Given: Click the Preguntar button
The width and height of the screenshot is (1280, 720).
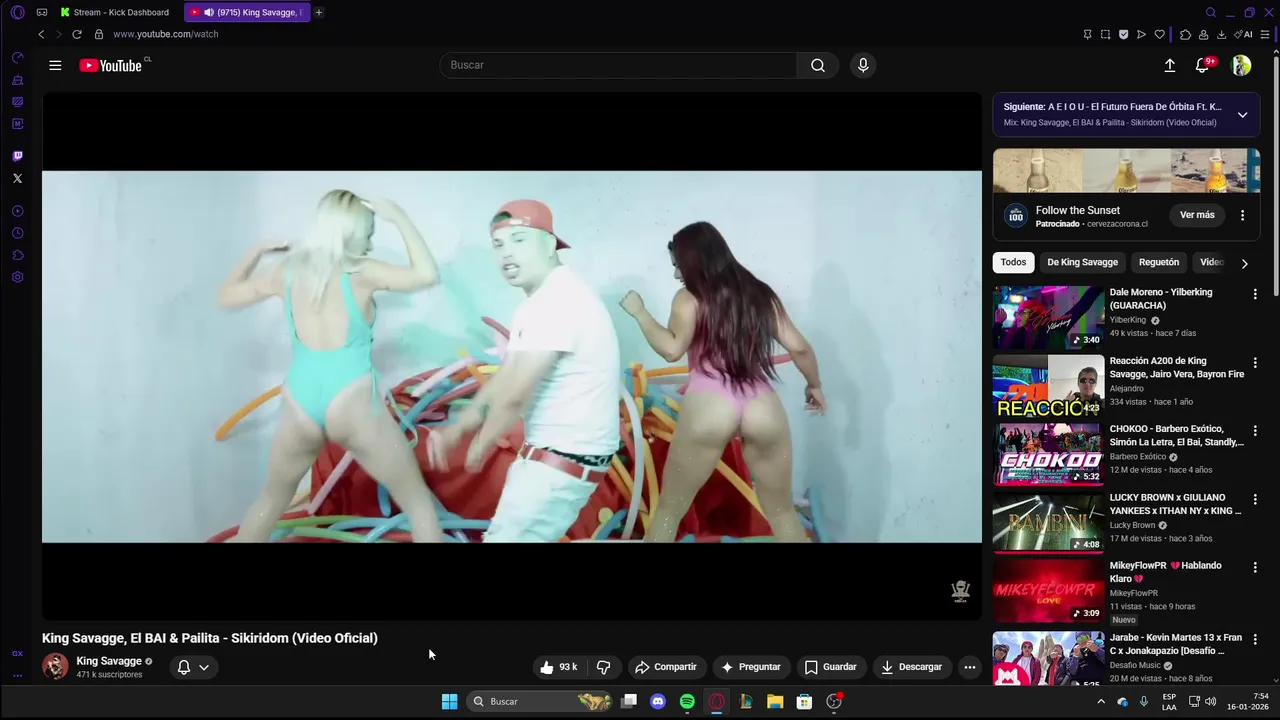Looking at the screenshot, I should click(x=750, y=667).
